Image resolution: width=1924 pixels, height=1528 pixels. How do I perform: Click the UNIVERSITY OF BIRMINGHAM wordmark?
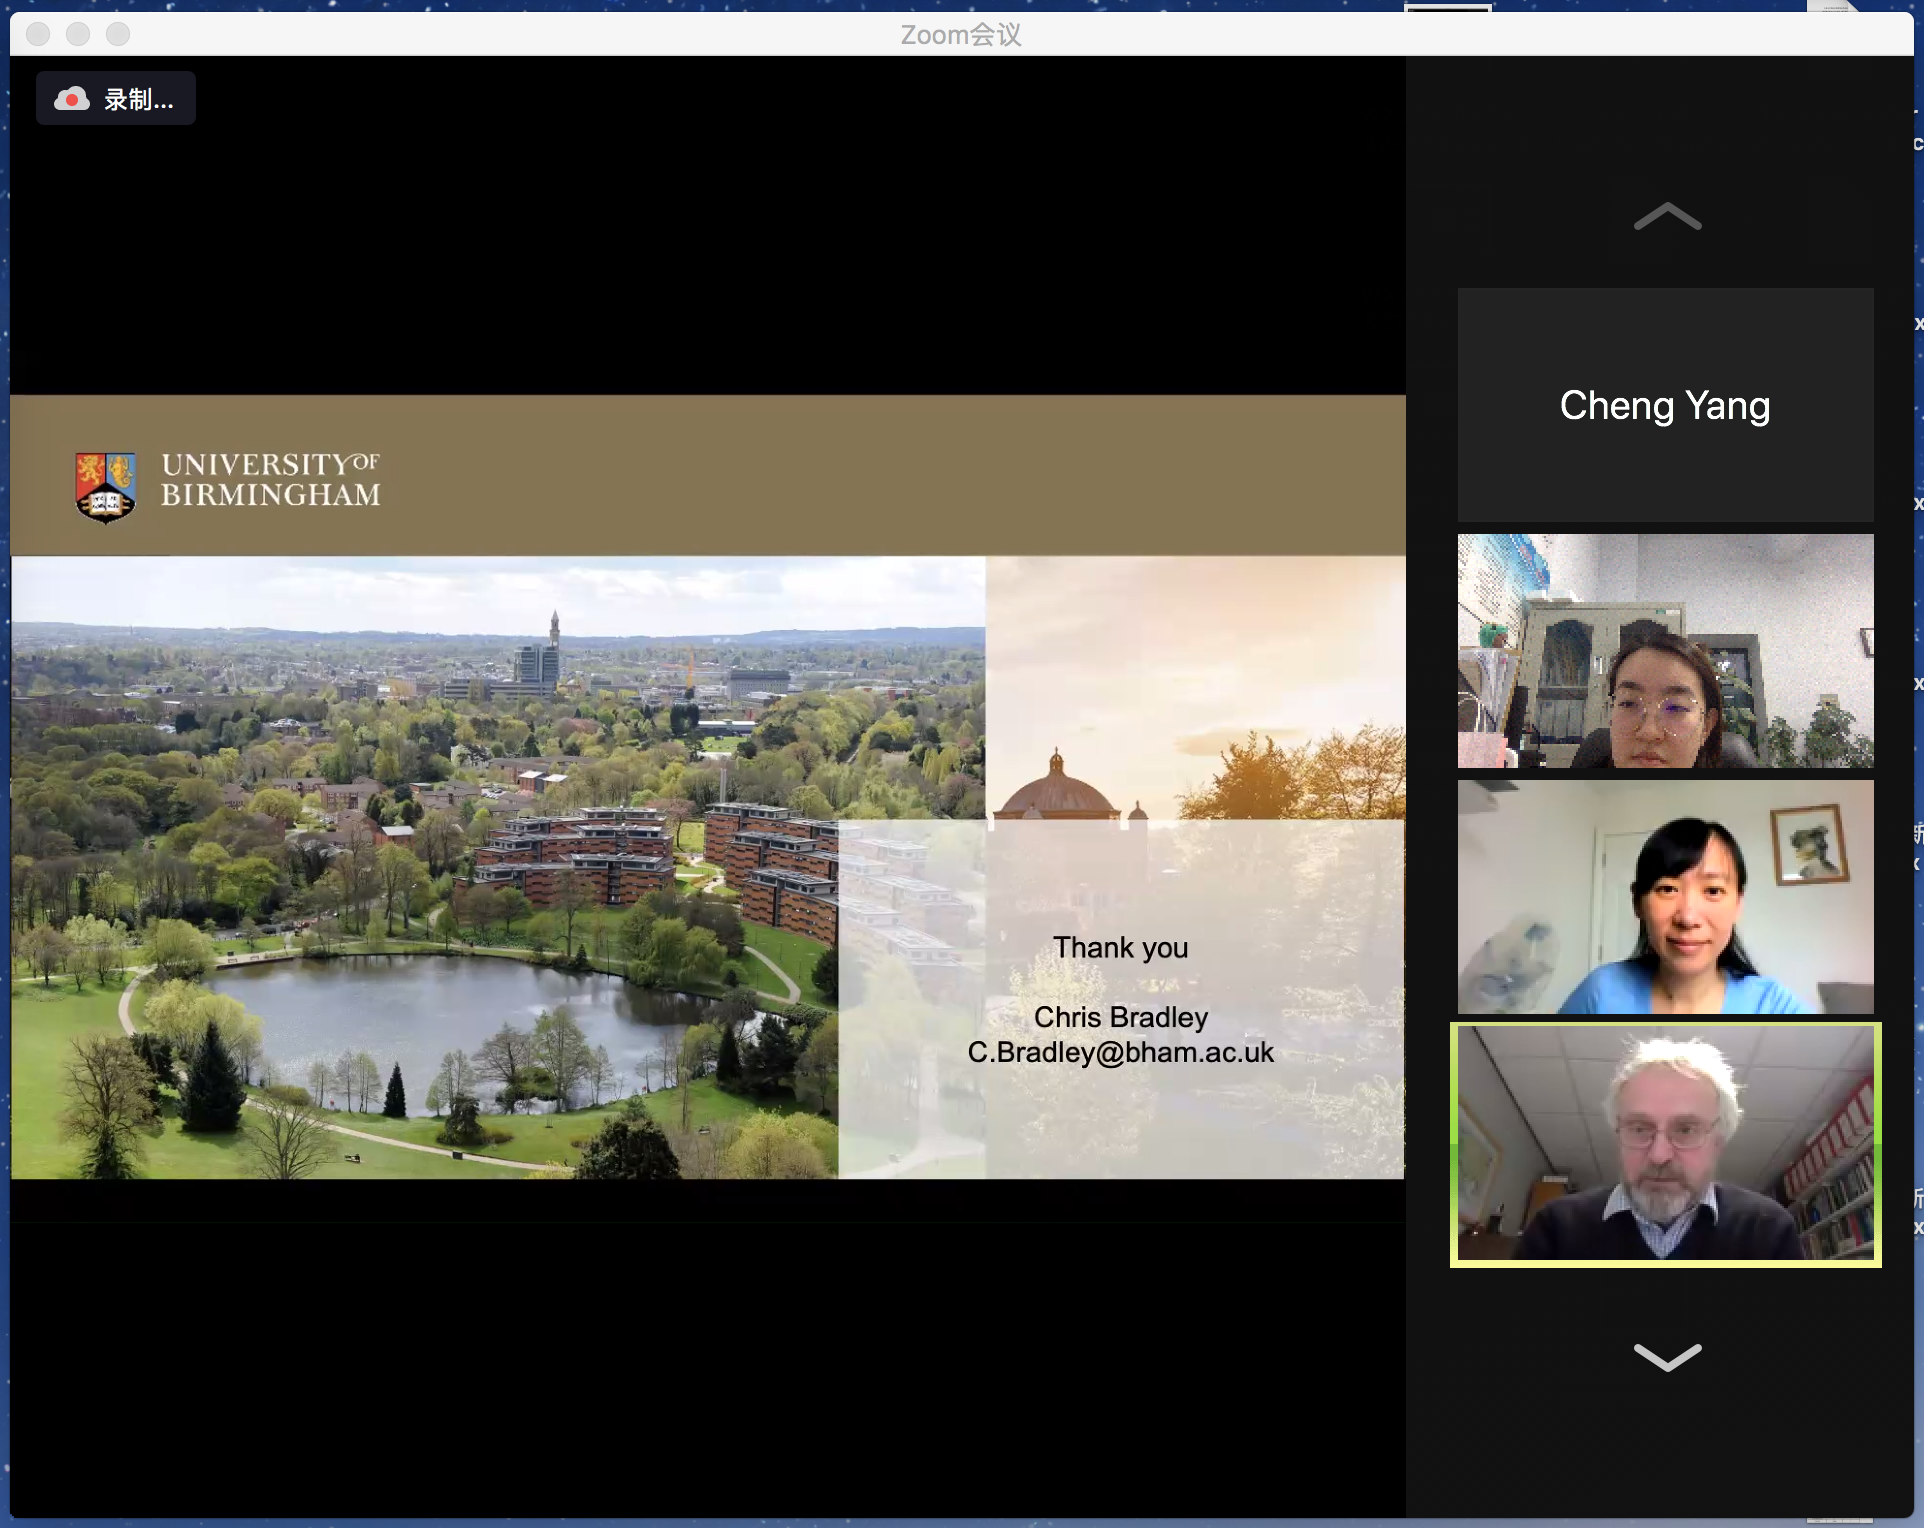pos(271,480)
